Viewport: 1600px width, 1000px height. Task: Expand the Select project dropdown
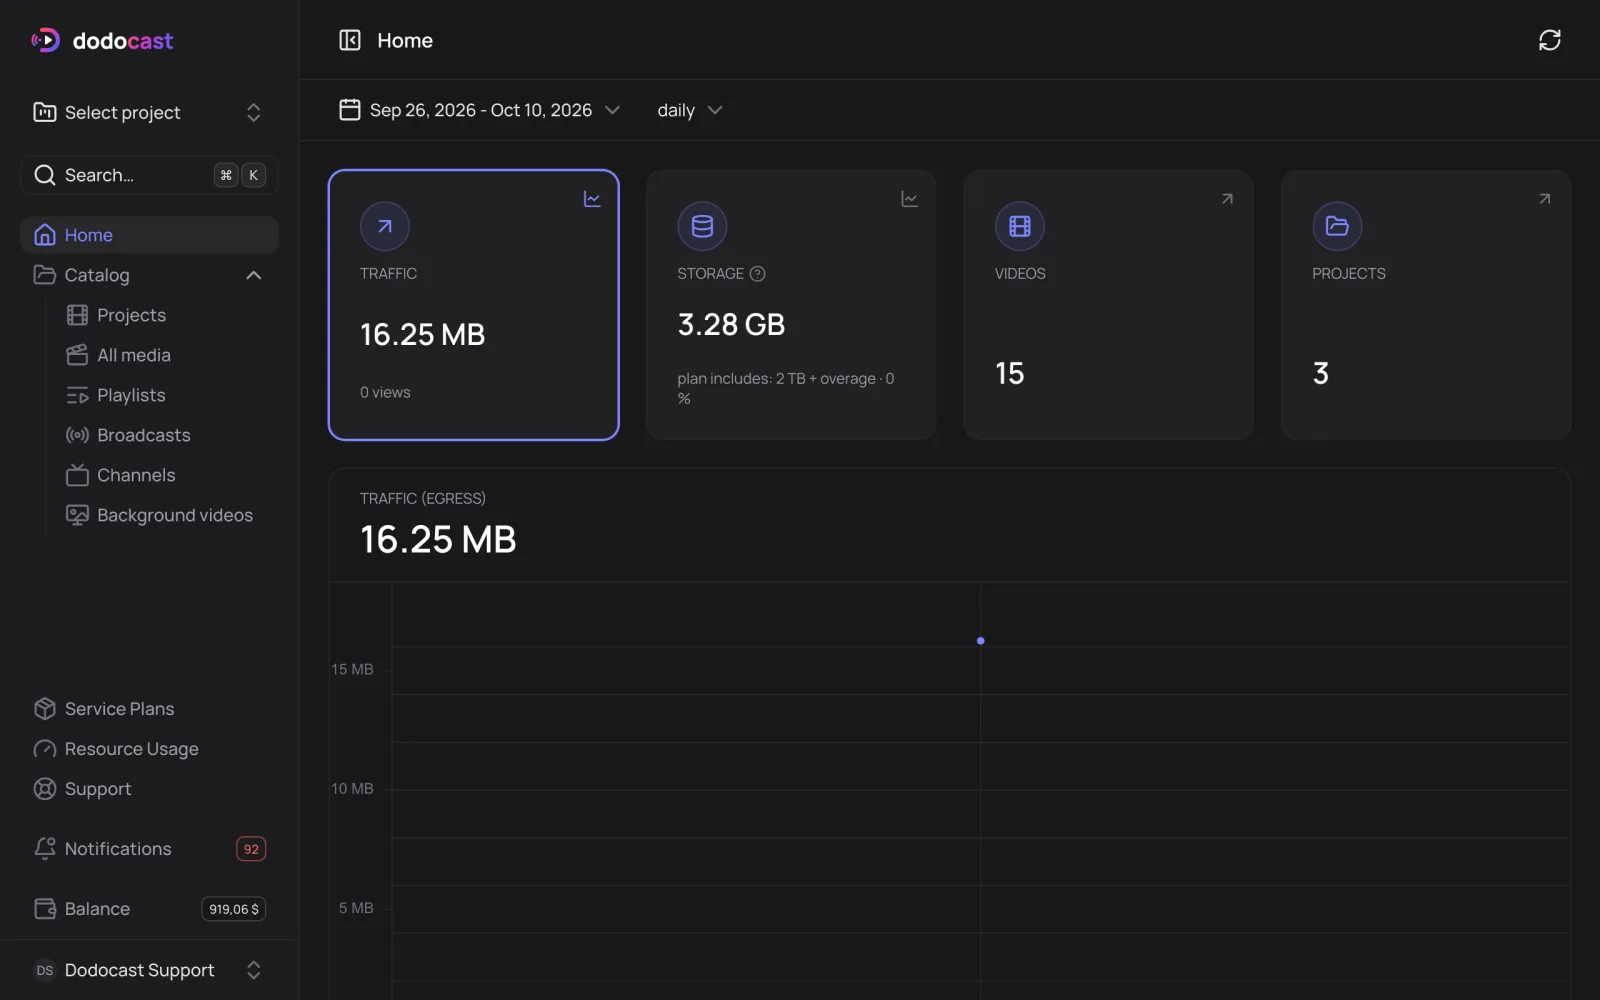tap(149, 112)
